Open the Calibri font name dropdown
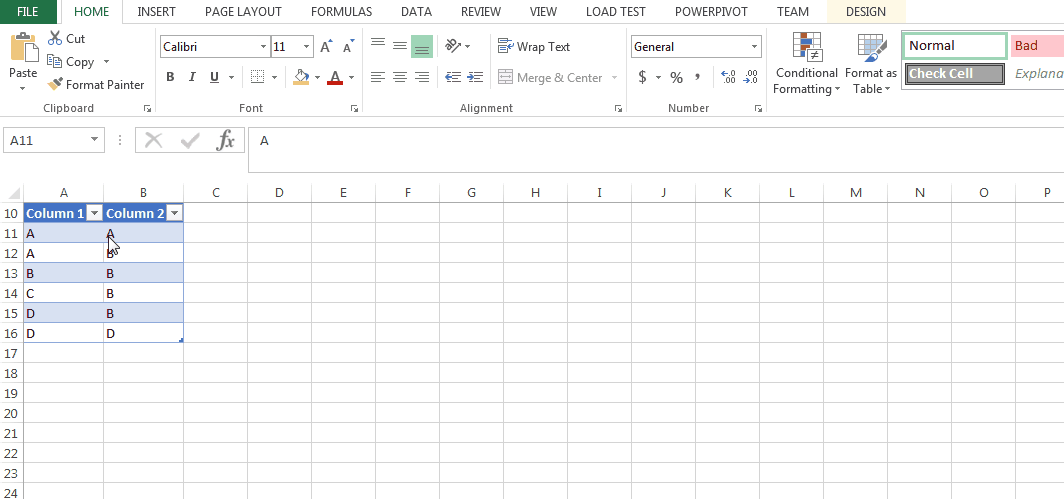Image resolution: width=1064 pixels, height=499 pixels. point(264,47)
